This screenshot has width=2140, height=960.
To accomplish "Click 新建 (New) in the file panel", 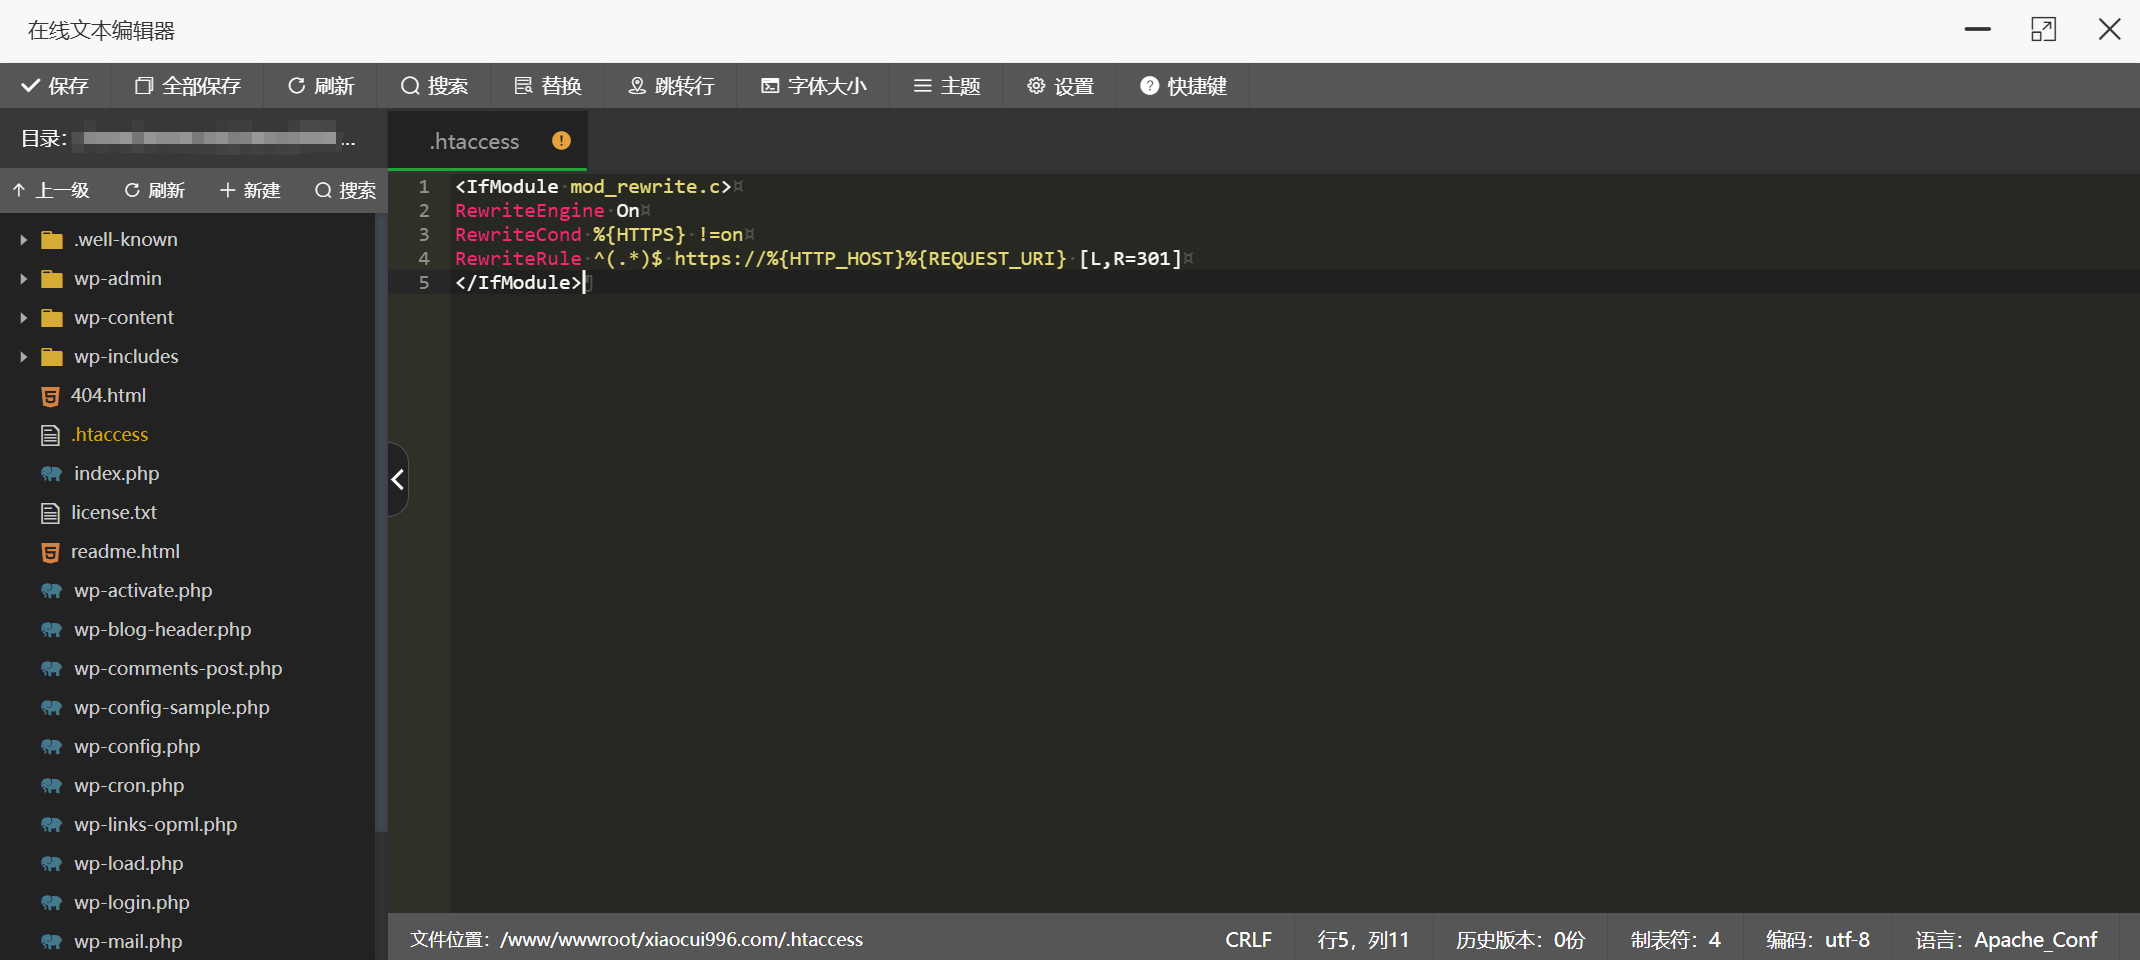I will (x=250, y=190).
